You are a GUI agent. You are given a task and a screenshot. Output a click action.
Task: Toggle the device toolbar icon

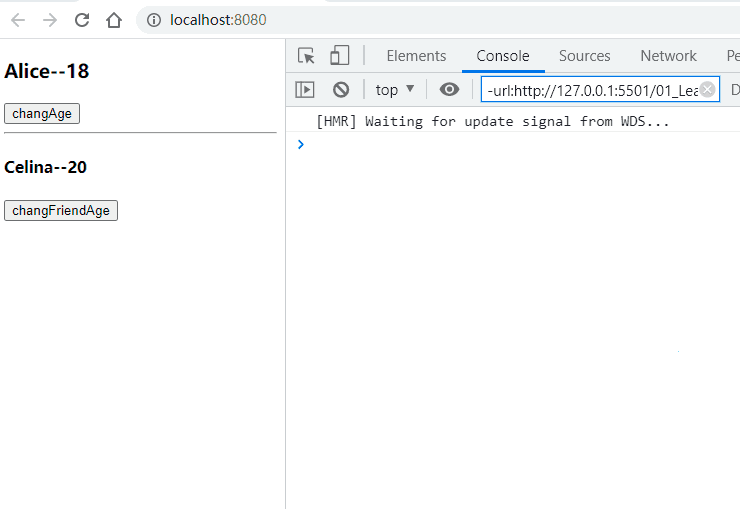coord(339,55)
